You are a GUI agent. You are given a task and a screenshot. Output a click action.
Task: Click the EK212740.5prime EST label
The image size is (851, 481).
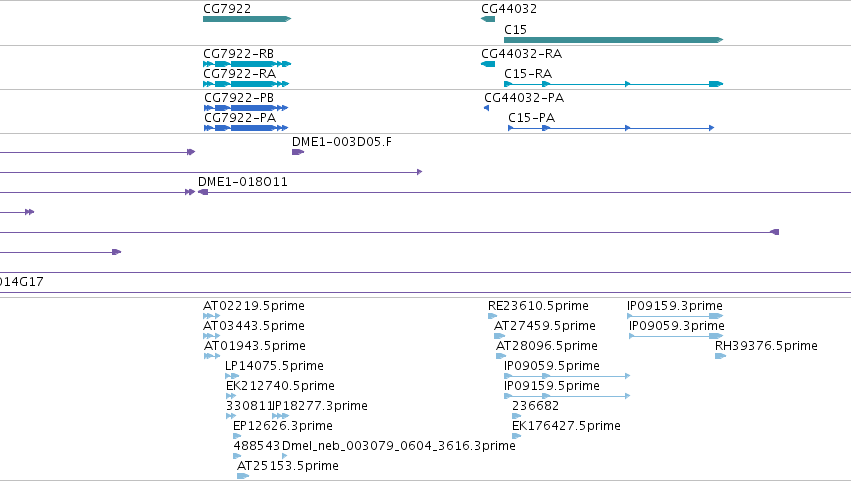281,386
